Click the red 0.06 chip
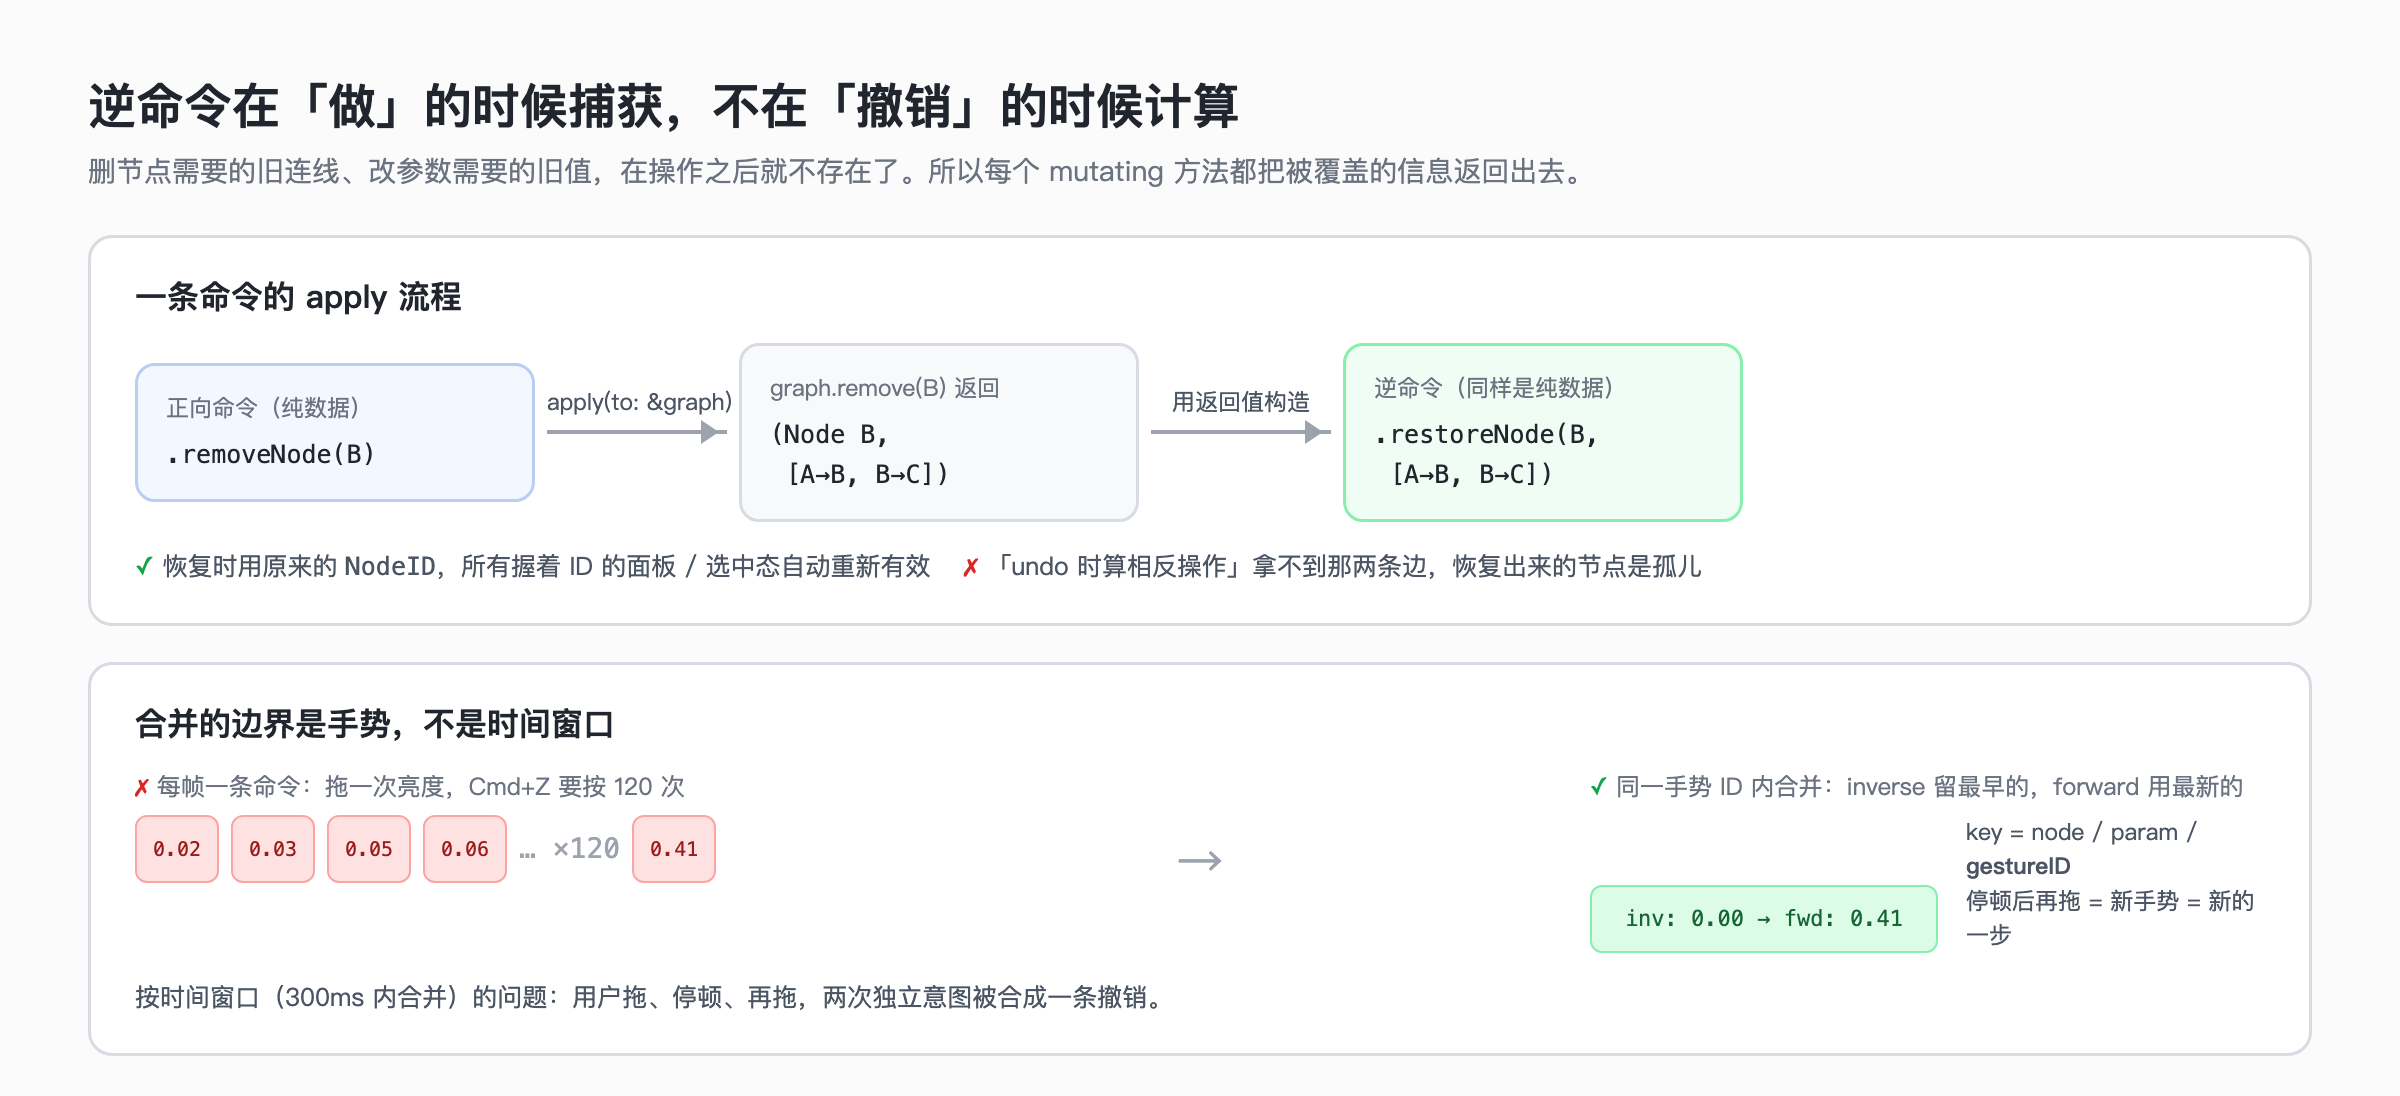The width and height of the screenshot is (2400, 1096). [x=465, y=849]
